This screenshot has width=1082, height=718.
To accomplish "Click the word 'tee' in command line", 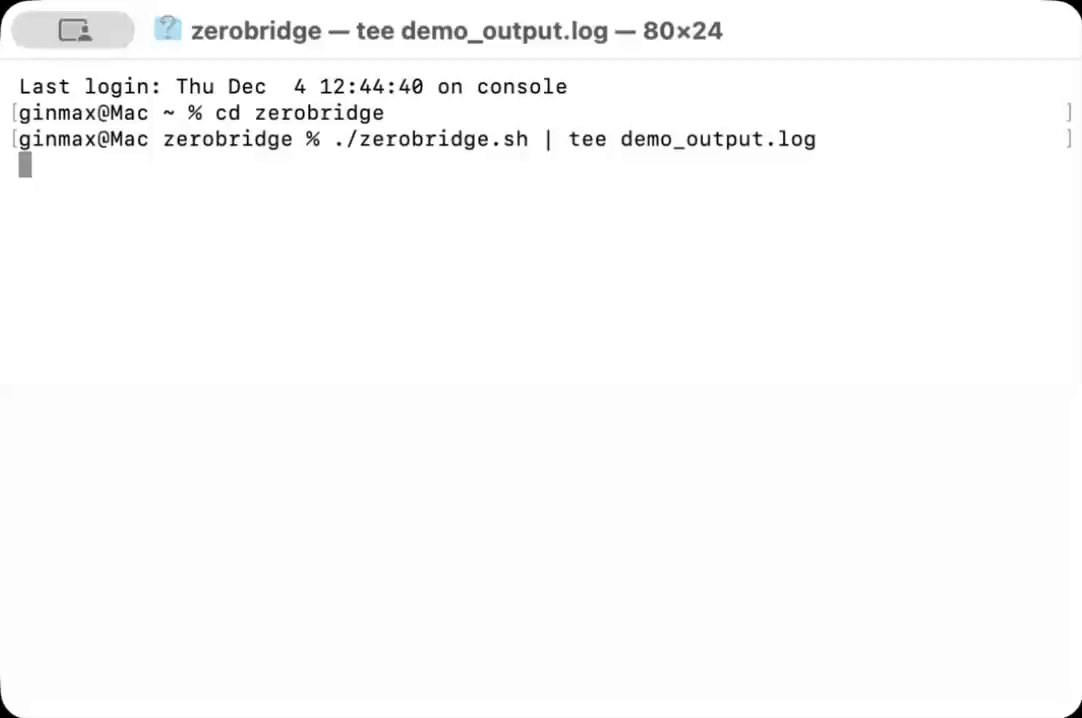I will tap(587, 139).
